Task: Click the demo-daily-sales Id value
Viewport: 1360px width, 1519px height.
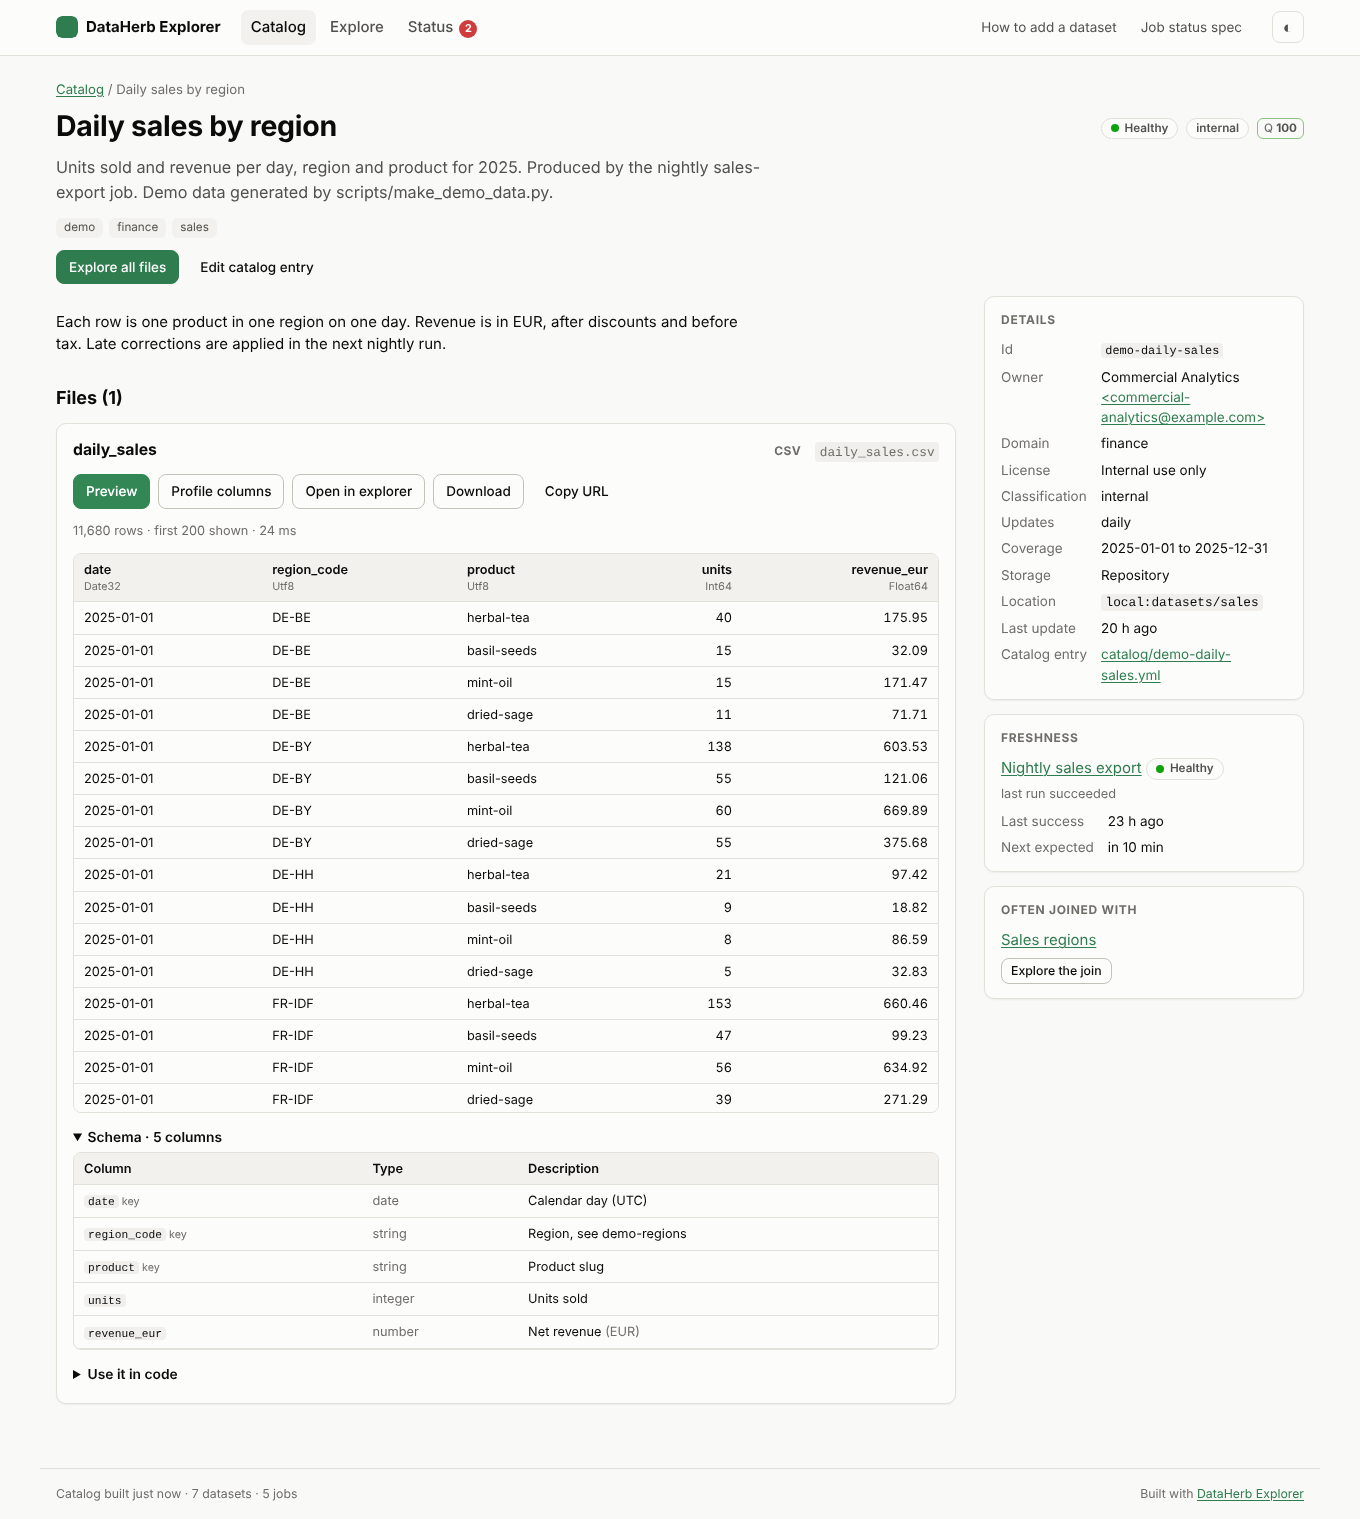Action: [x=1162, y=350]
